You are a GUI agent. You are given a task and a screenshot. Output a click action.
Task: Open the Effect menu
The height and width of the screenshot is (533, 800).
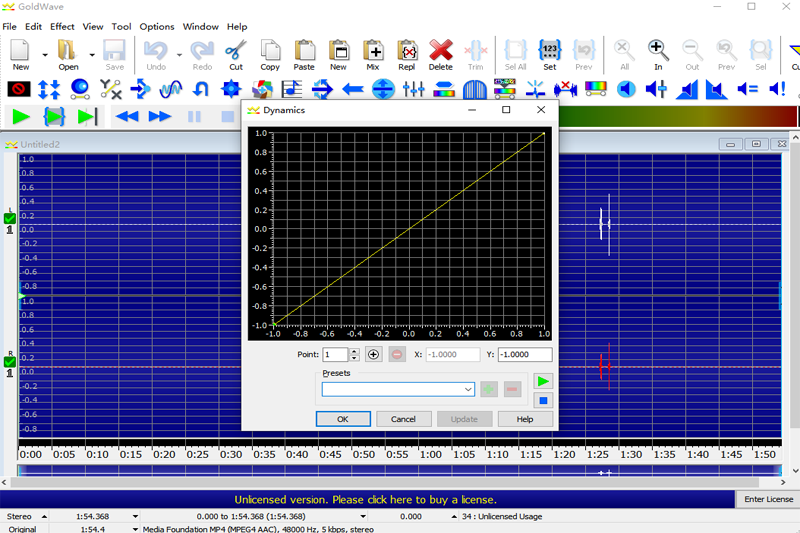[62, 27]
